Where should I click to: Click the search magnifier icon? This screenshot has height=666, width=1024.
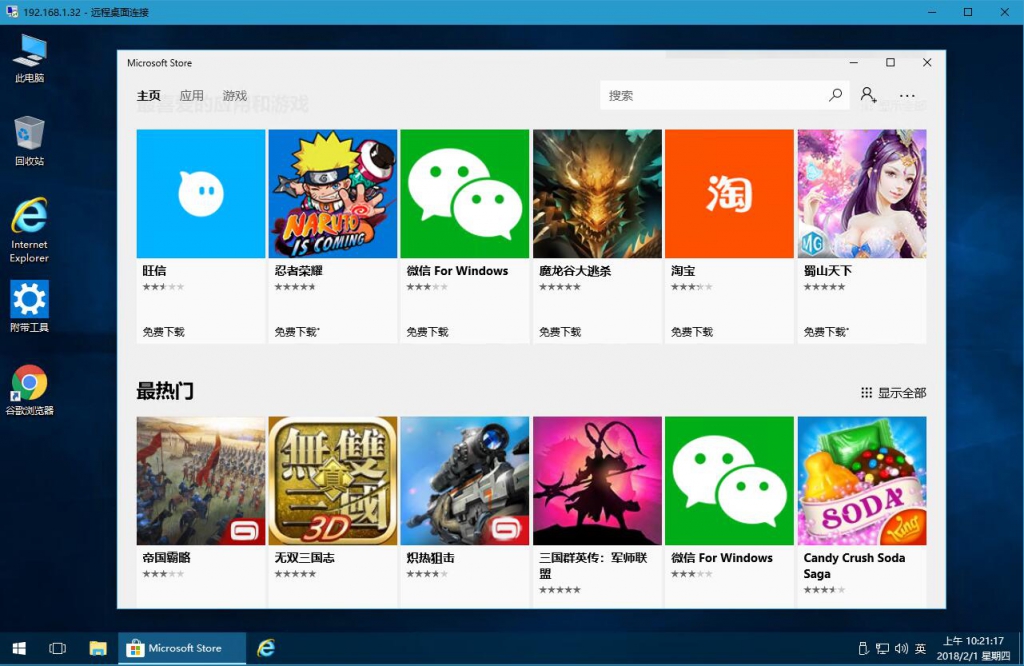(x=835, y=95)
